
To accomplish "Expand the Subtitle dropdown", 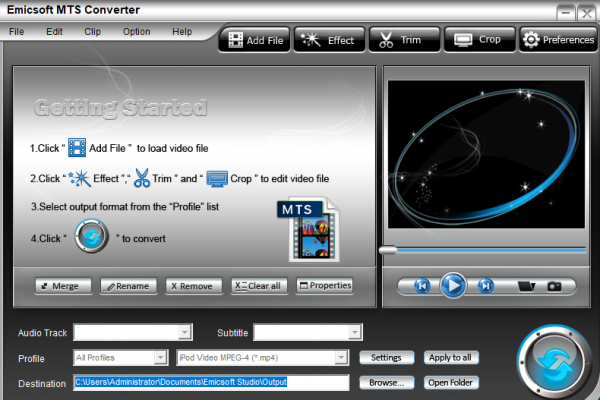I will coord(355,332).
